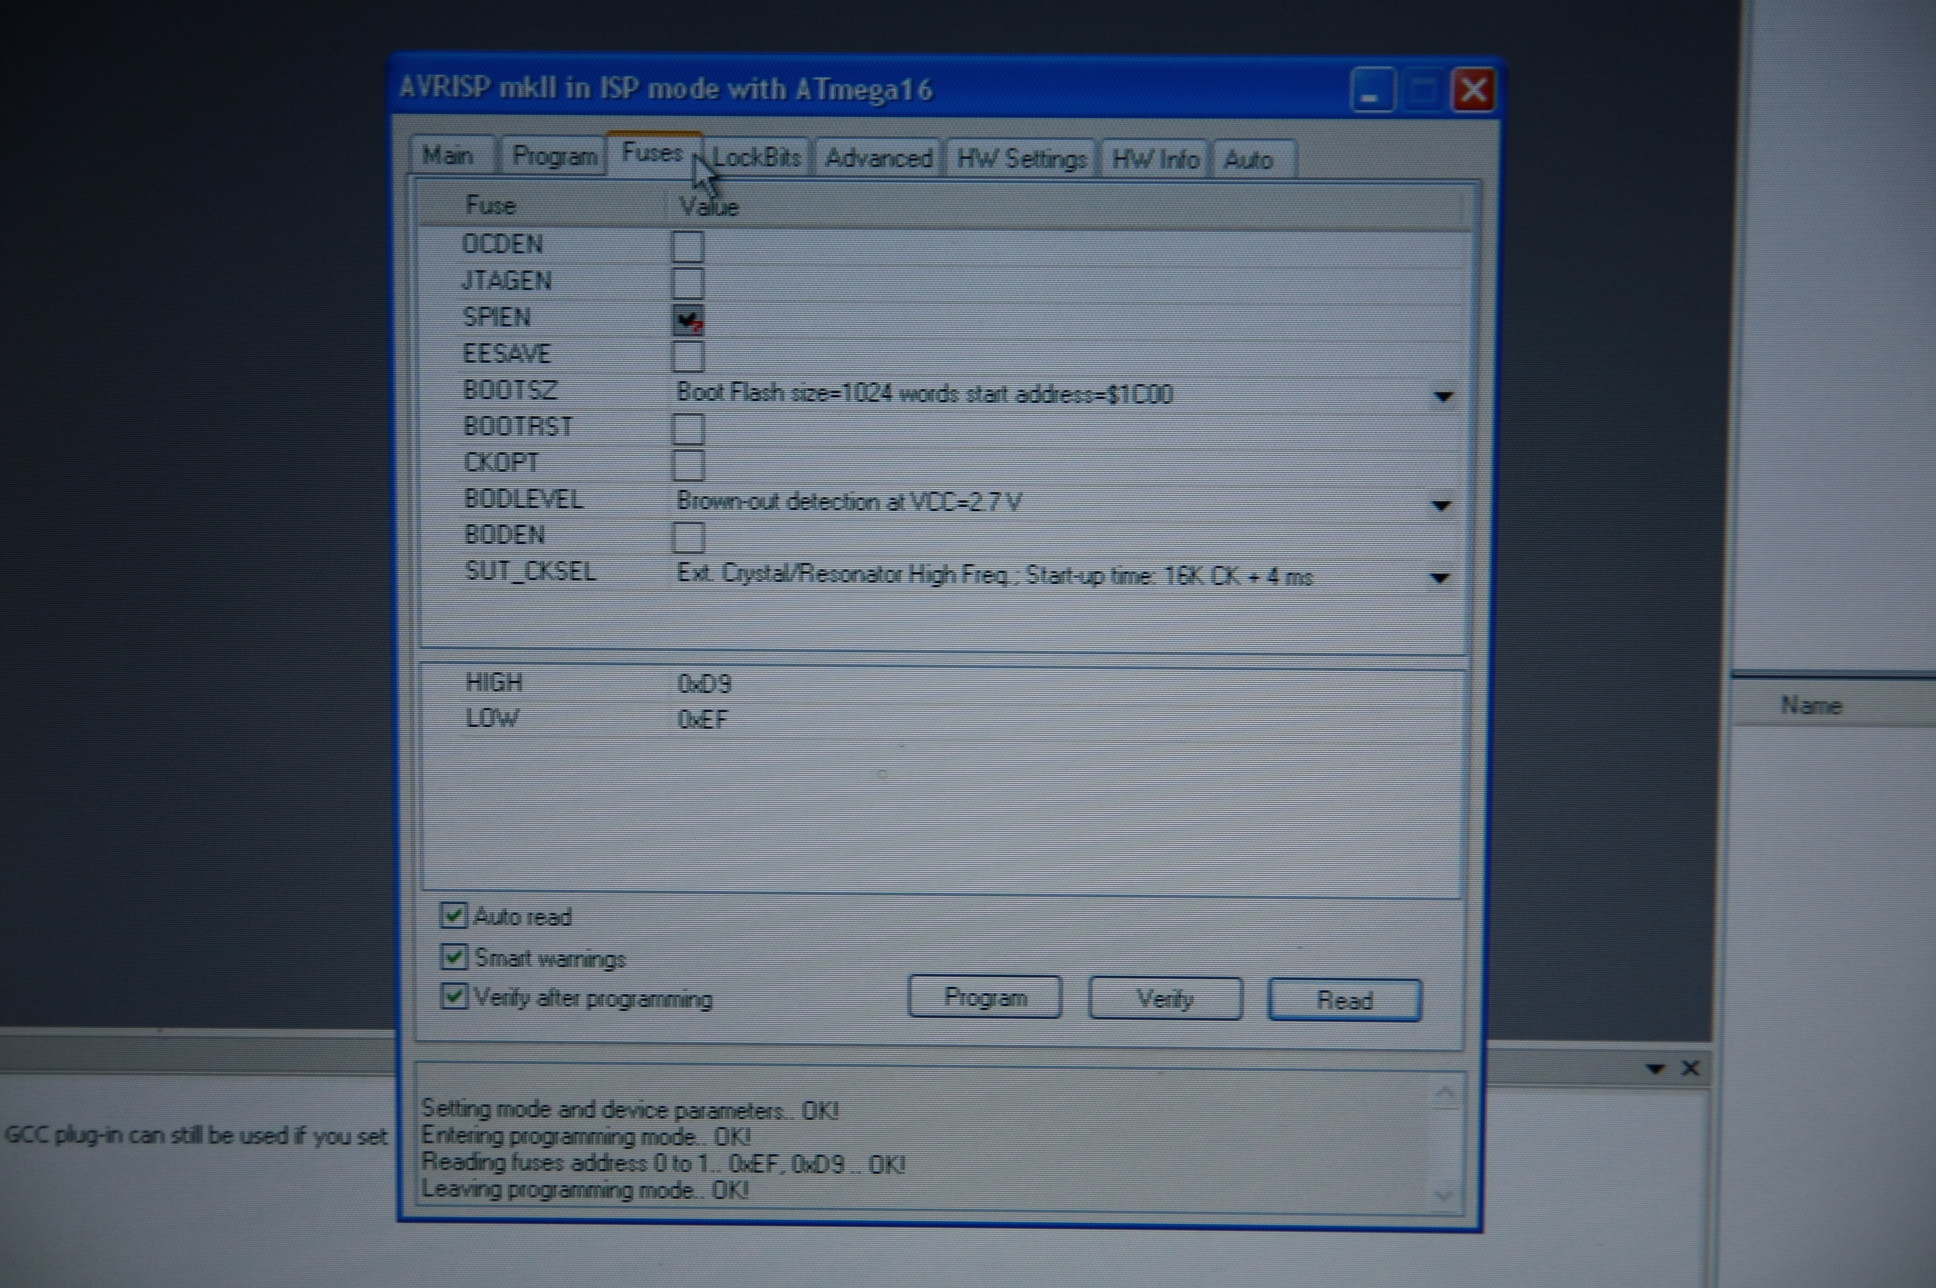
Task: Enable the BOOTRST fuse checkbox
Action: pyautogui.click(x=687, y=429)
